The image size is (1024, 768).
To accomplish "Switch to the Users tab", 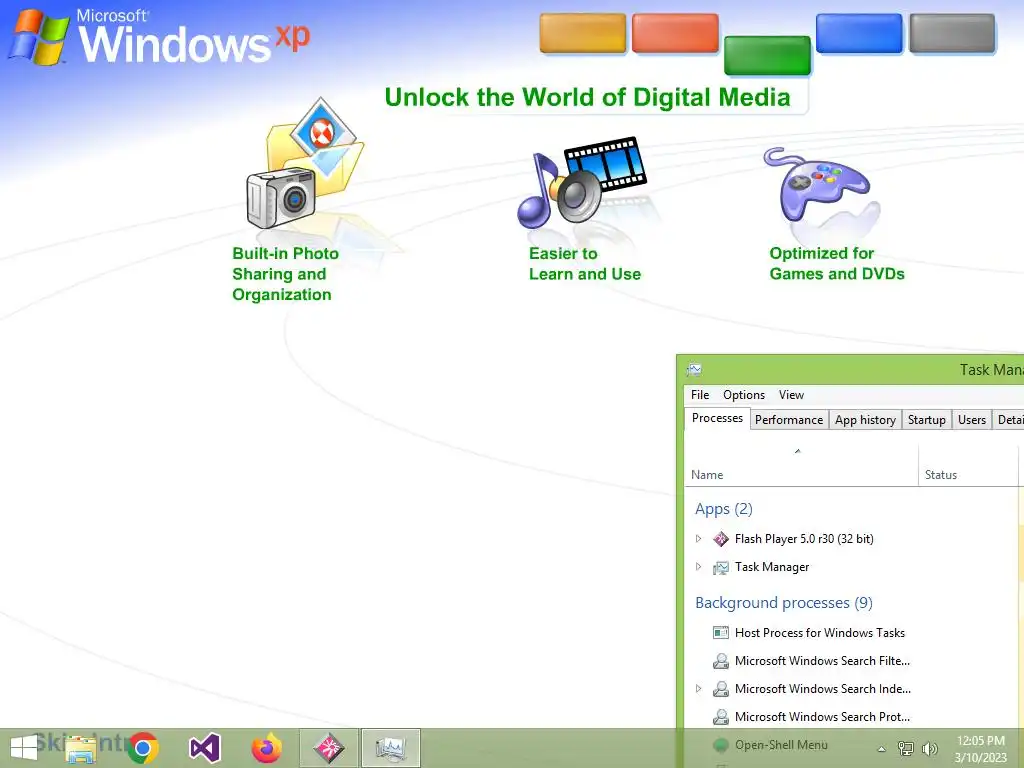I will [x=972, y=420].
